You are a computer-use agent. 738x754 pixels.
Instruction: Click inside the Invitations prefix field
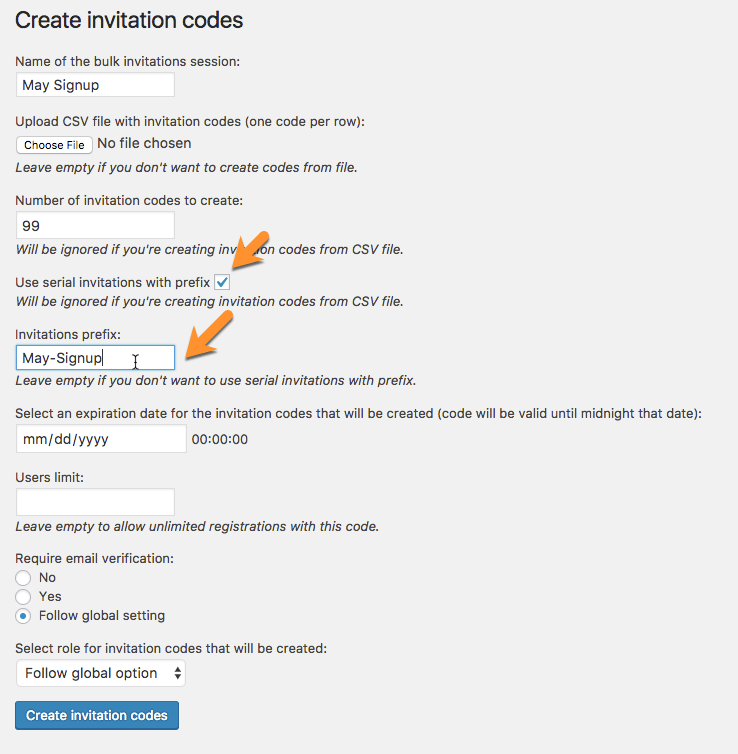coord(95,358)
